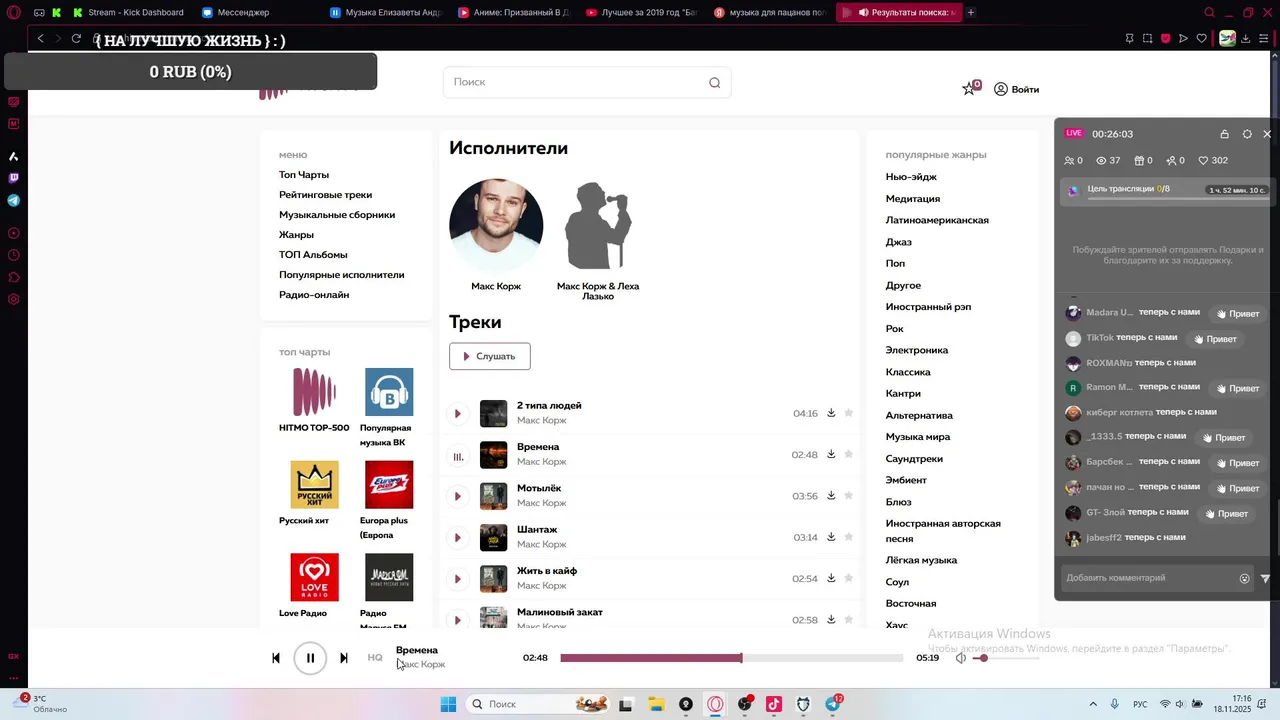Open Windows Start menu
This screenshot has width=1280, height=720.
pyautogui.click(x=448, y=704)
